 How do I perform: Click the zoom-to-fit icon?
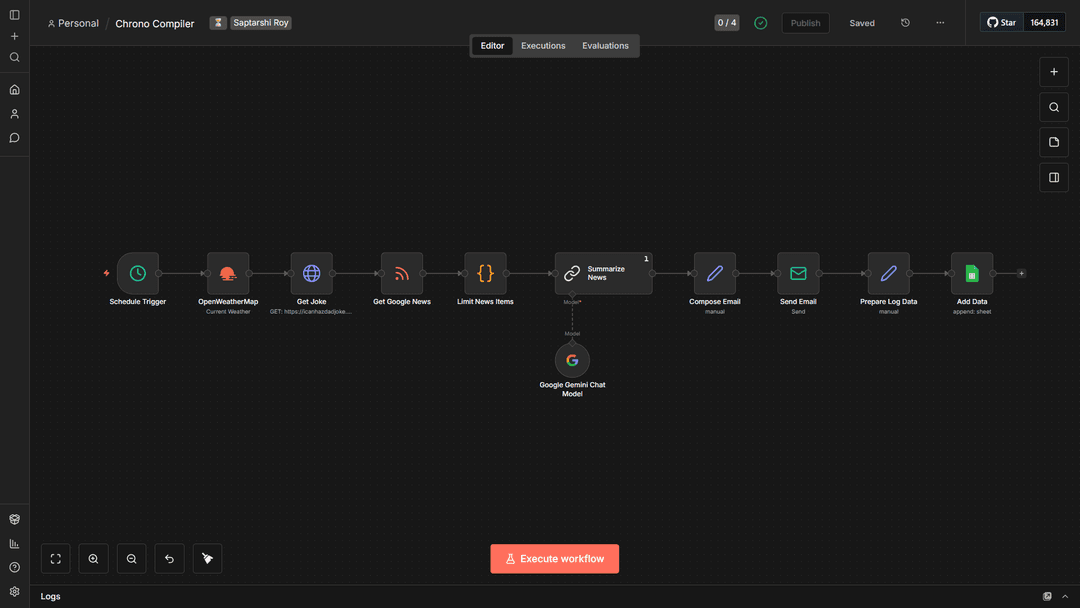[55, 558]
